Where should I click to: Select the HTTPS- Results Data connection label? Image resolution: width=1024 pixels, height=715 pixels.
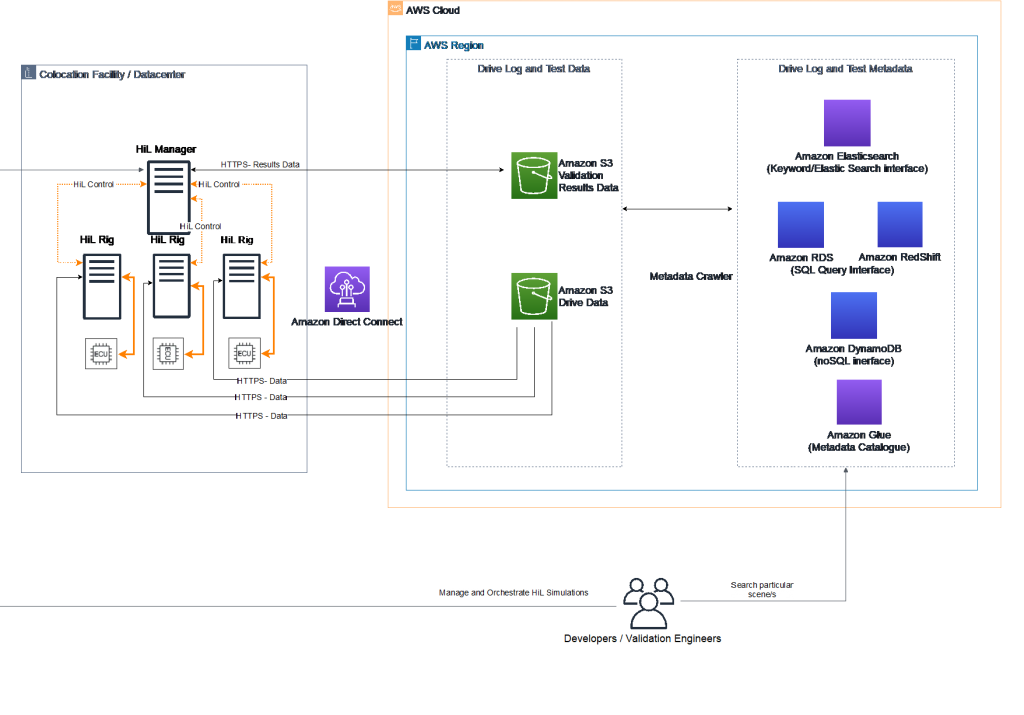click(259, 164)
